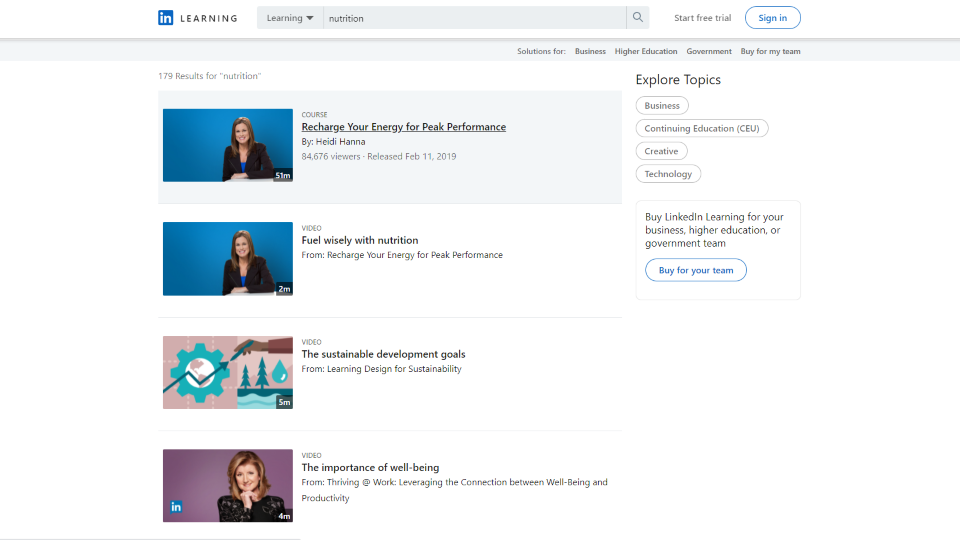
Task: Click Start free trial link
Action: coord(702,18)
